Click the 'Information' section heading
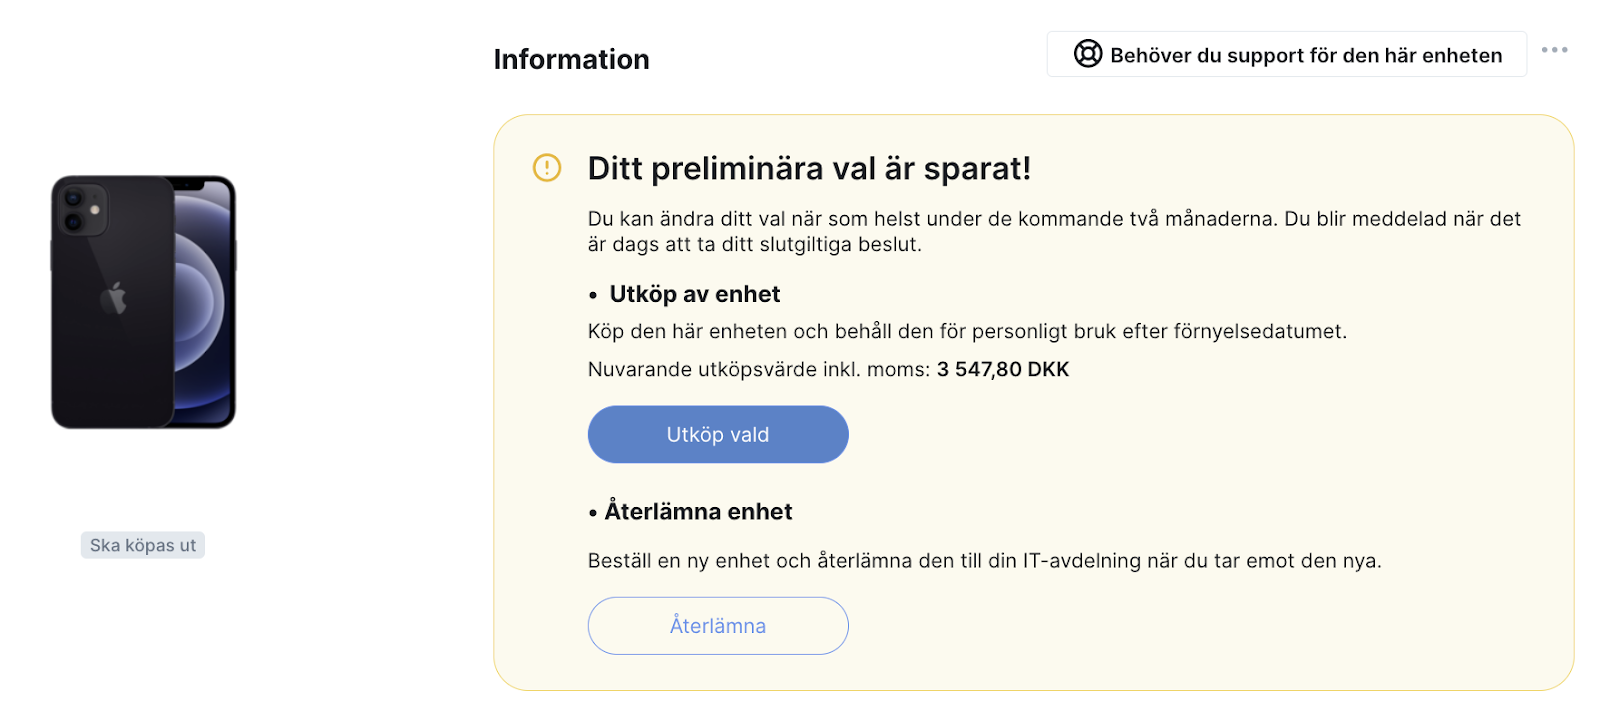The width and height of the screenshot is (1600, 711). click(571, 59)
